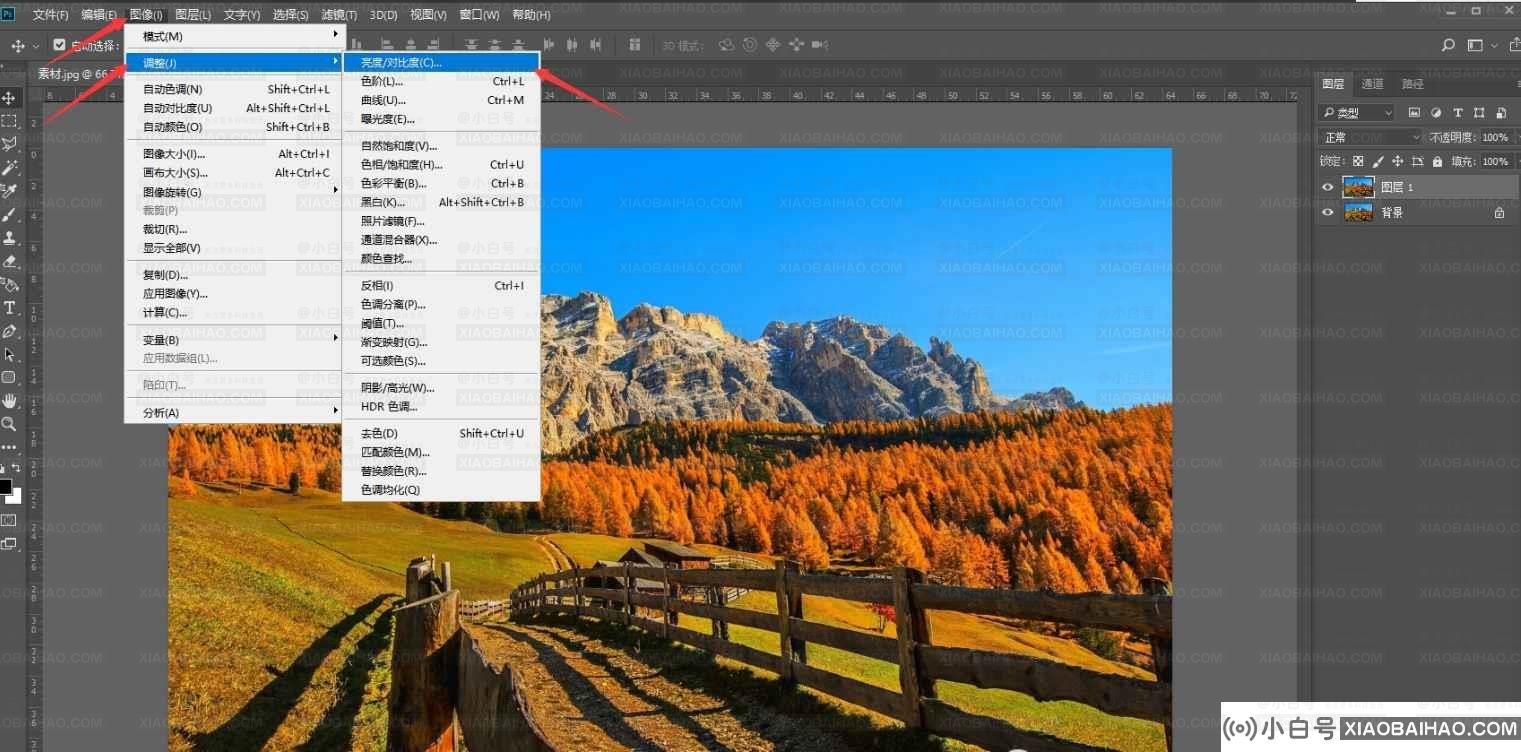Click the search magnifier in options bar
Viewport: 1521px width, 752px height.
click(x=1448, y=45)
